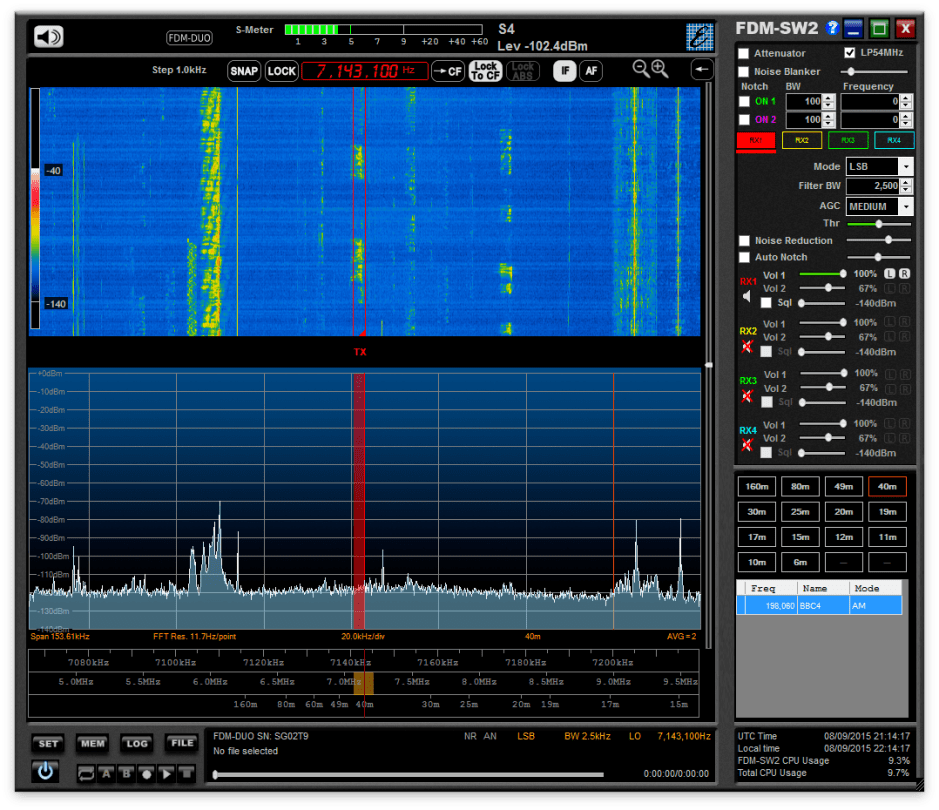Screen dimensions: 939x810
Task: Click the center-to-frequency arrow CF button
Action: pyautogui.click(x=447, y=71)
